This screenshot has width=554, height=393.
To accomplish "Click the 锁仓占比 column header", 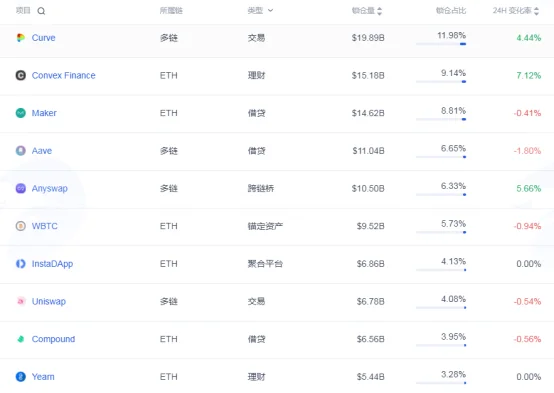I will [x=451, y=11].
